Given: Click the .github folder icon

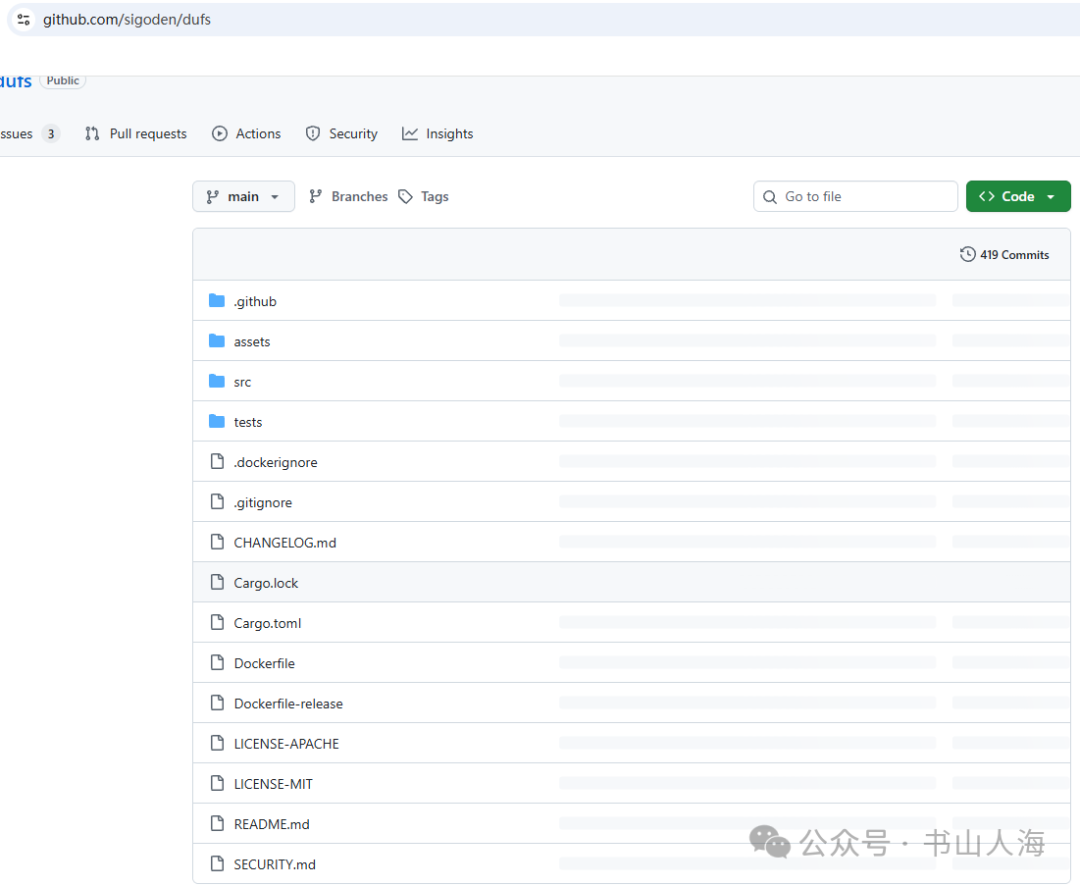Looking at the screenshot, I should point(217,301).
